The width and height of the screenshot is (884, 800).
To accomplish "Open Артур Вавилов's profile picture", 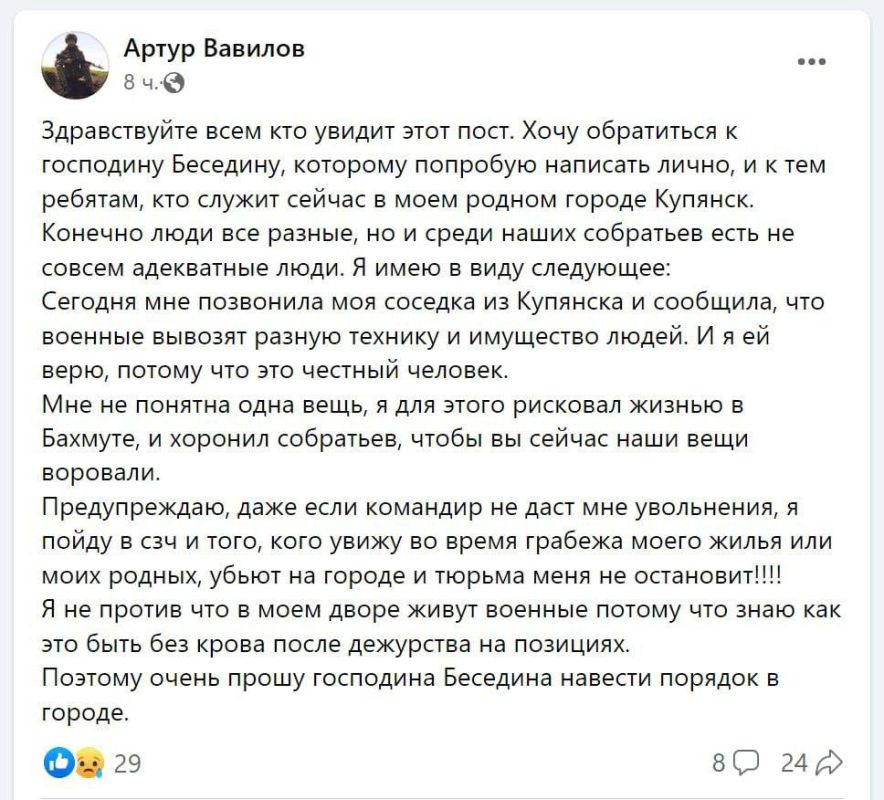I will coord(75,65).
